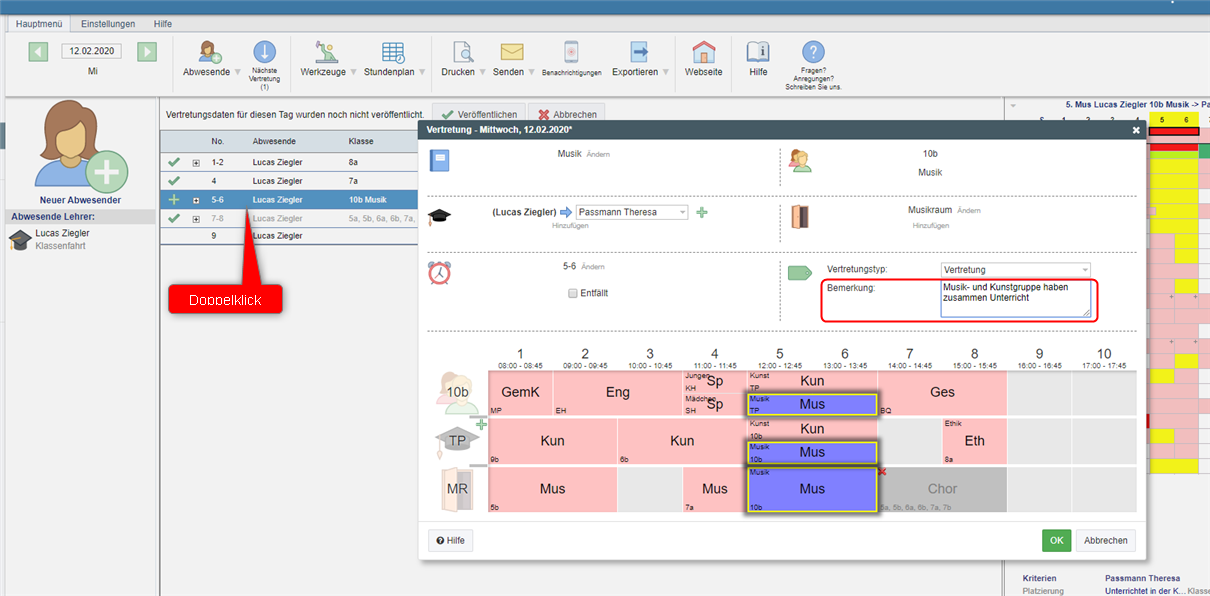Click the date field 12.02.2020

92,51
